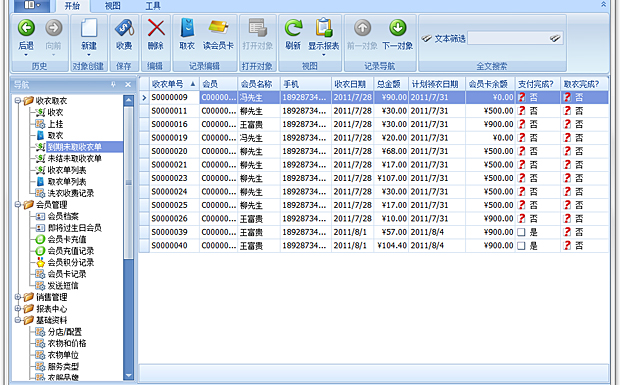Toggle 支付完成 indicator in row S0000020
This screenshot has height=385, width=620.
click(522, 151)
